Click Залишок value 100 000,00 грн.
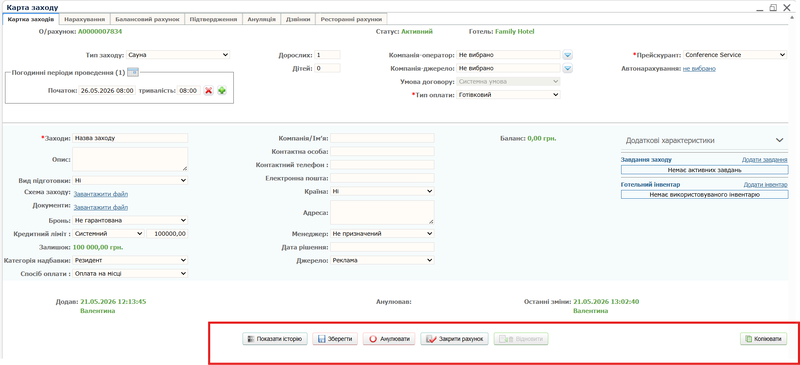Image resolution: width=800 pixels, height=365 pixels. (x=98, y=247)
